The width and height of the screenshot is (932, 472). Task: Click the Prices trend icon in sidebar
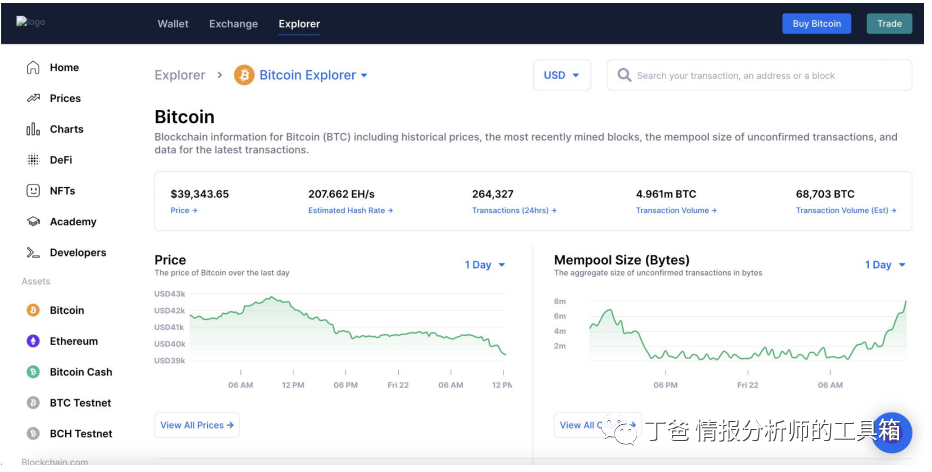click(x=33, y=98)
